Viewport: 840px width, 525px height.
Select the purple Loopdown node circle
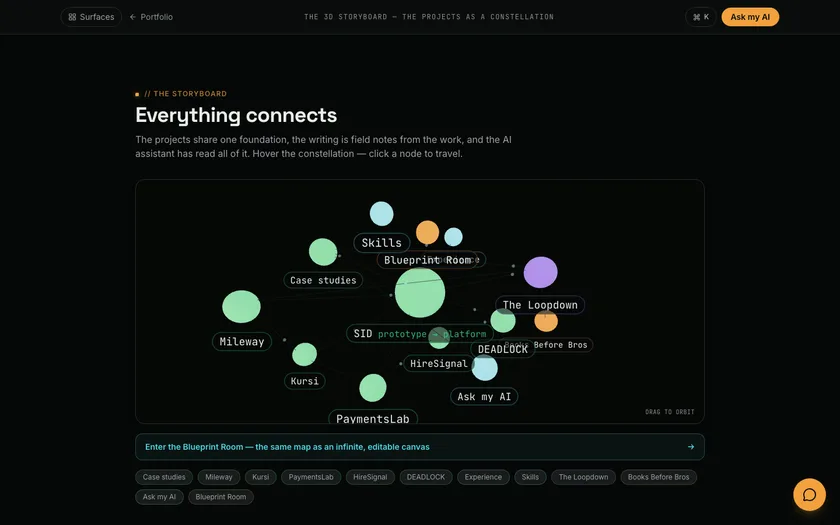pos(540,272)
